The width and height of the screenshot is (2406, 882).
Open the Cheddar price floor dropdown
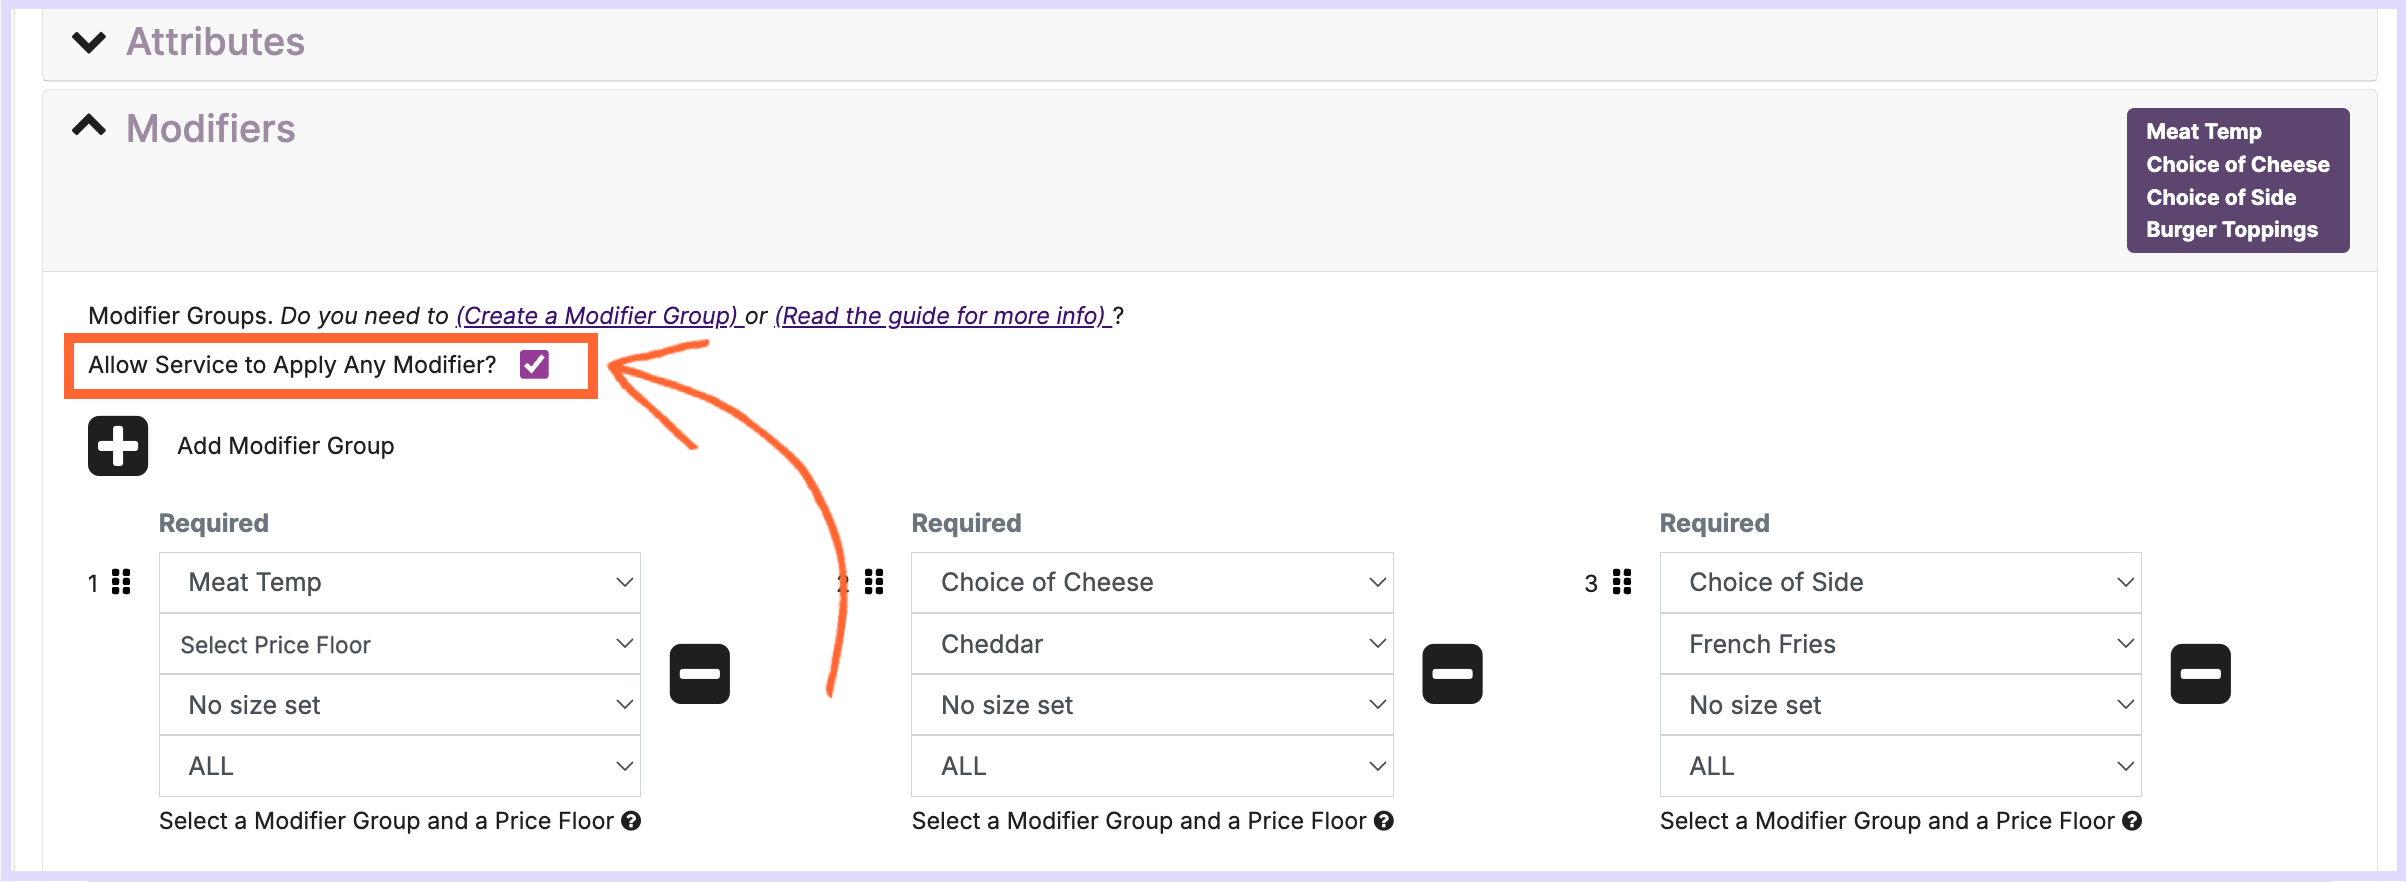[x=1152, y=644]
